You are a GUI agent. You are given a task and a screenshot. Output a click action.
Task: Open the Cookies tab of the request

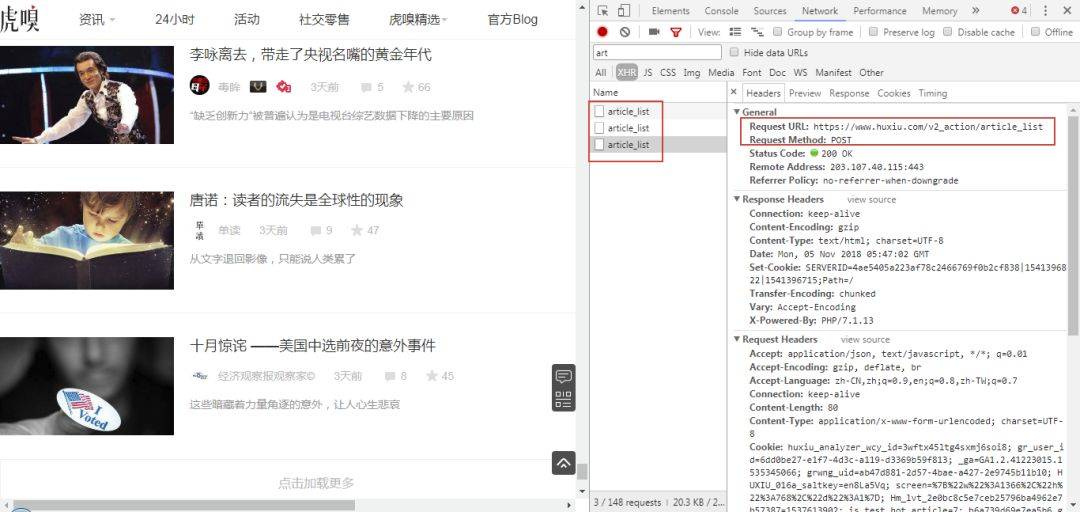pos(894,93)
